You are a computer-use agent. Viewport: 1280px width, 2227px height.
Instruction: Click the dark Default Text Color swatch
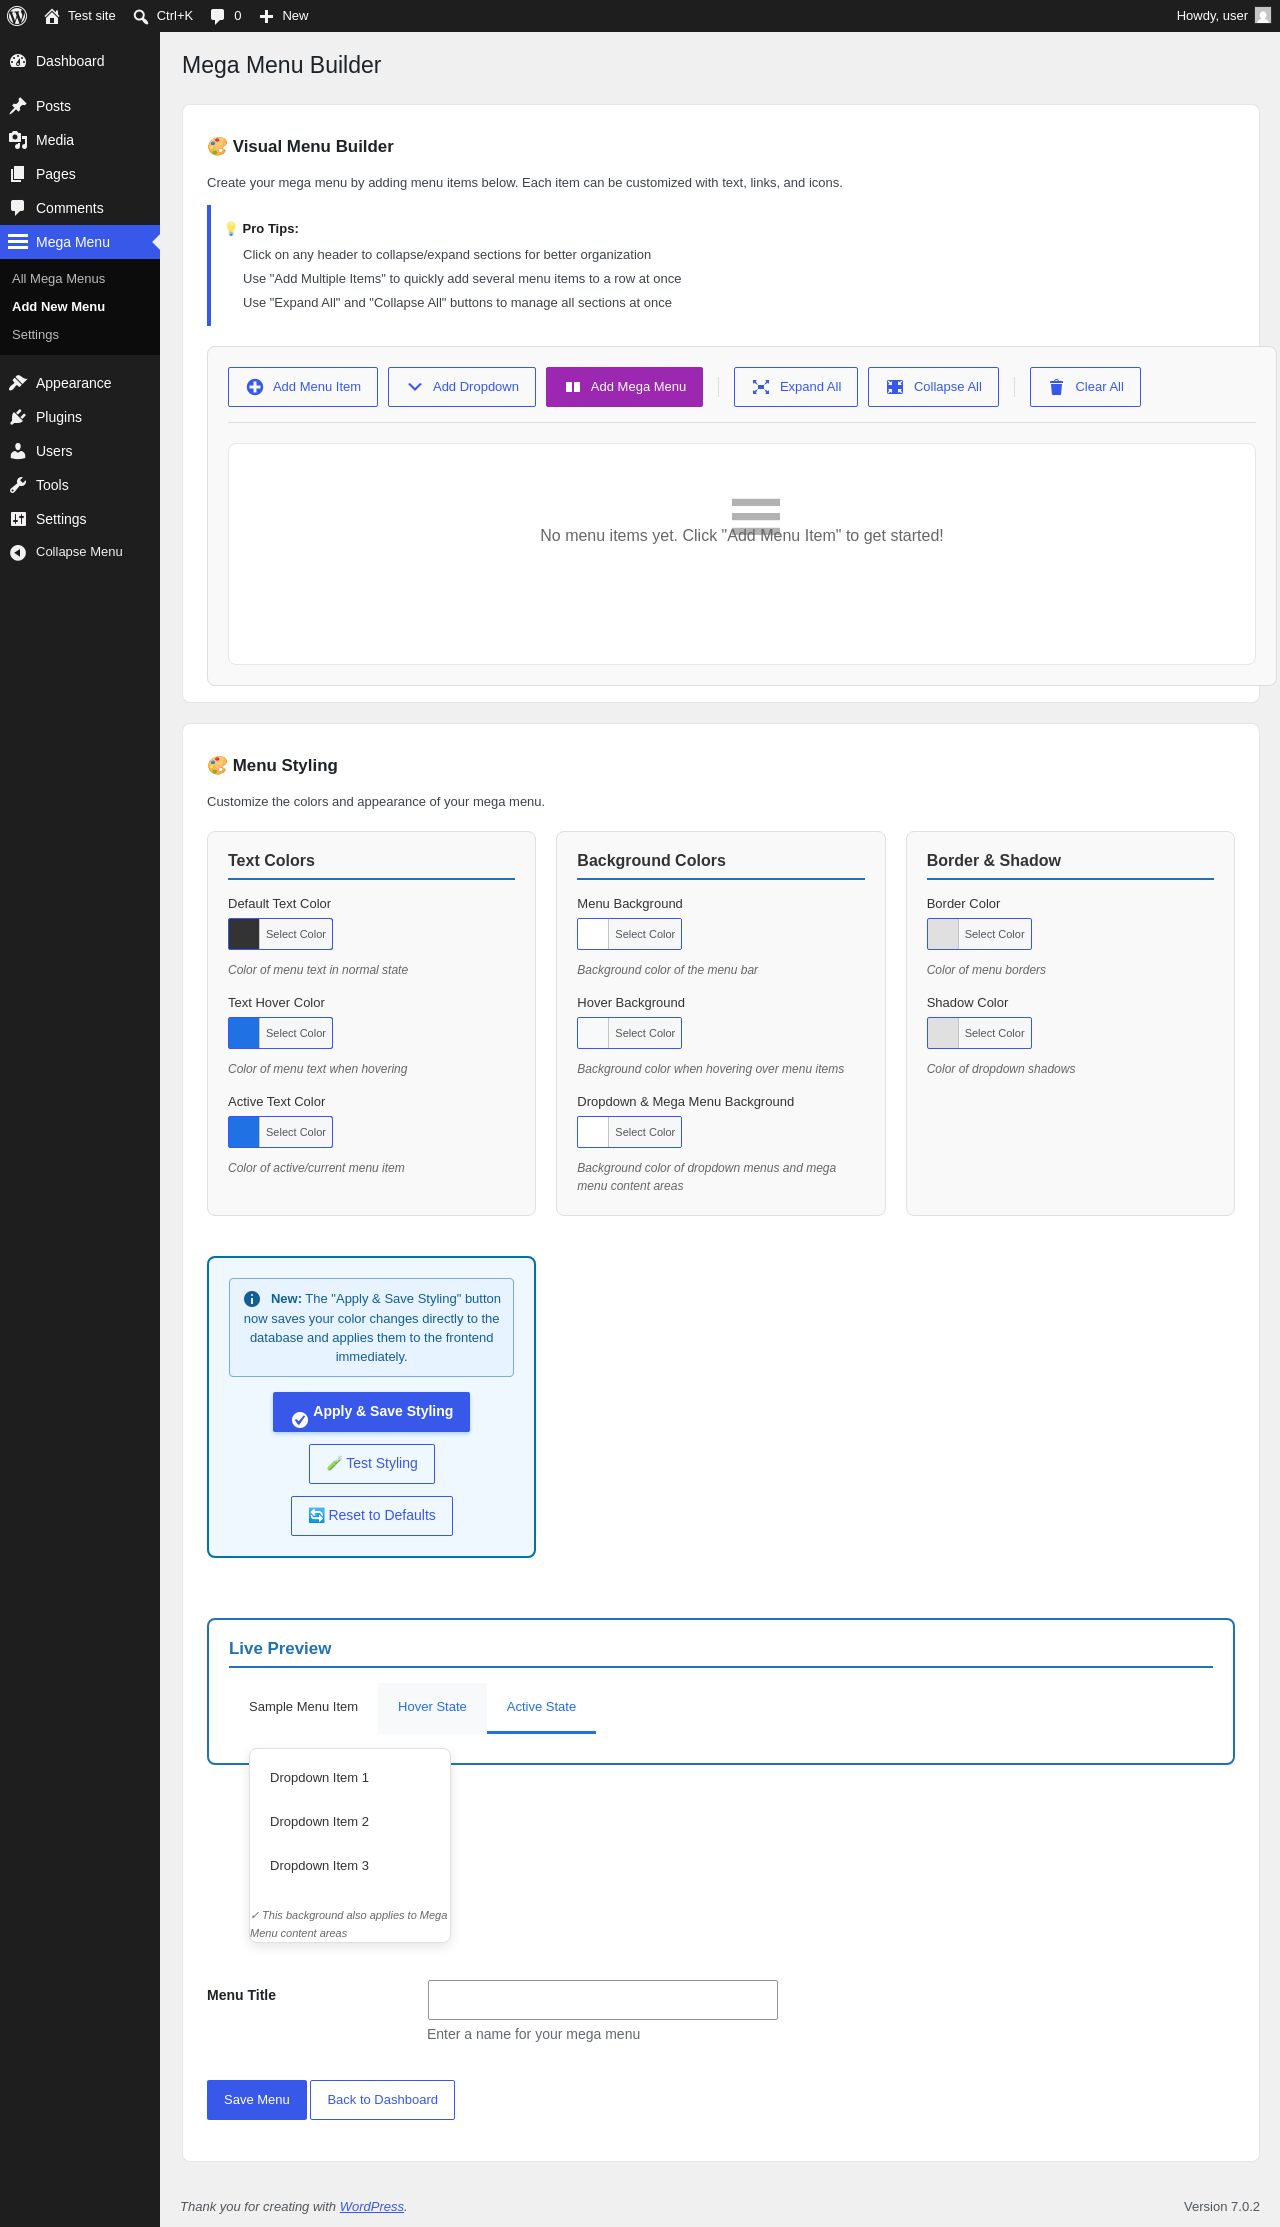pyautogui.click(x=244, y=934)
